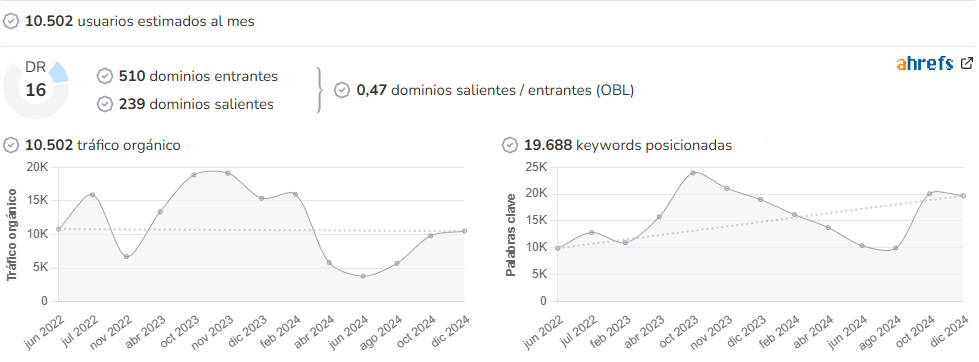Select '10.502 tráfico orgánico' chart title

103,145
